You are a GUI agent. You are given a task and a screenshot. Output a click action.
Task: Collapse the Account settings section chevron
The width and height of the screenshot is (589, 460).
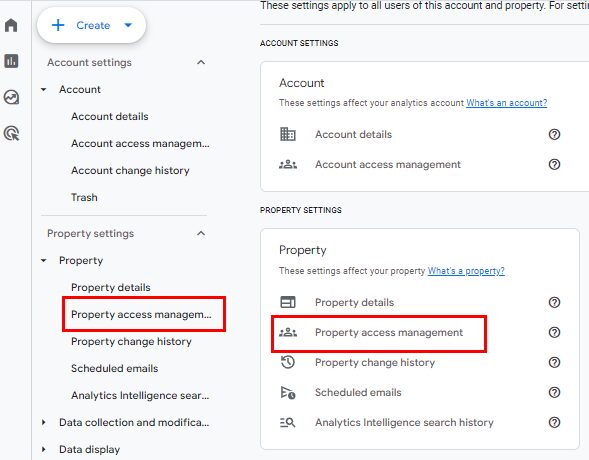pos(201,62)
